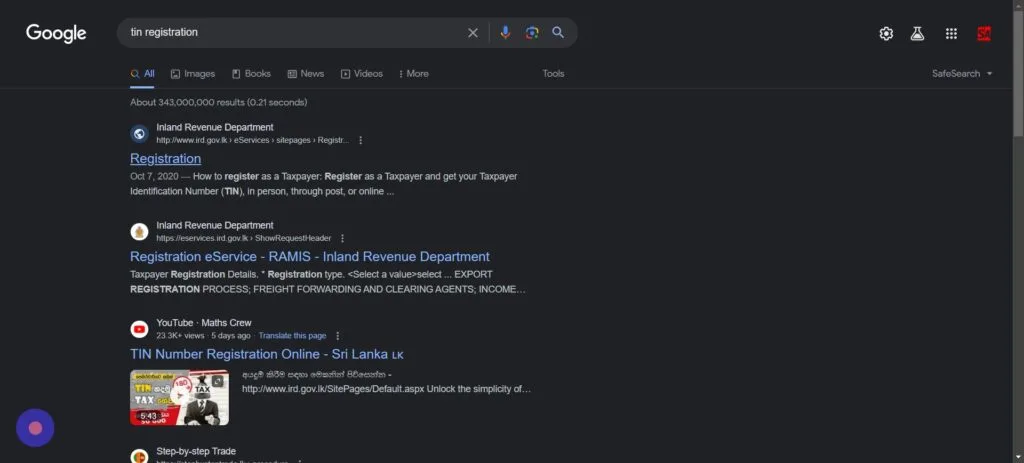The height and width of the screenshot is (463, 1024).
Task: Open Google Lens image search
Action: 532,33
